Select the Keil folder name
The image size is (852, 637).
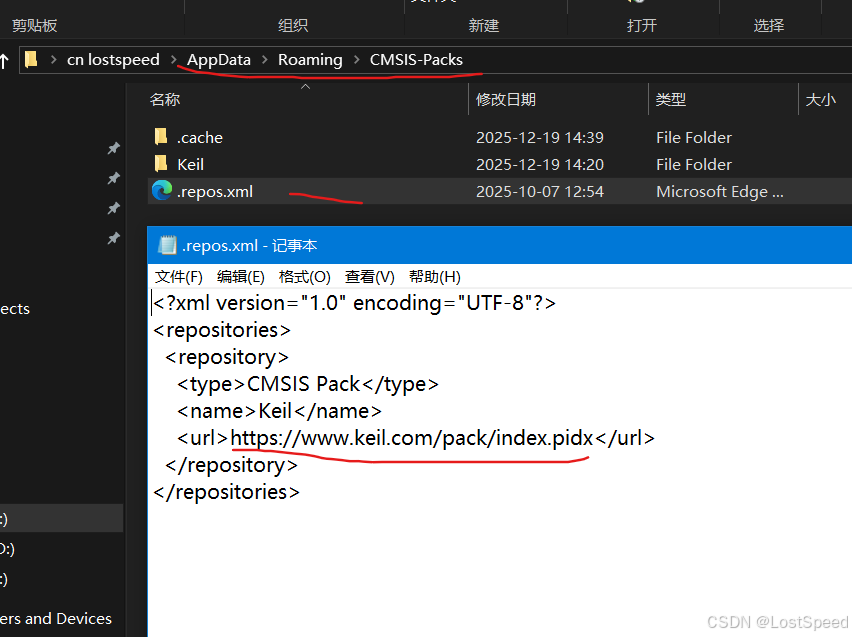click(x=190, y=164)
